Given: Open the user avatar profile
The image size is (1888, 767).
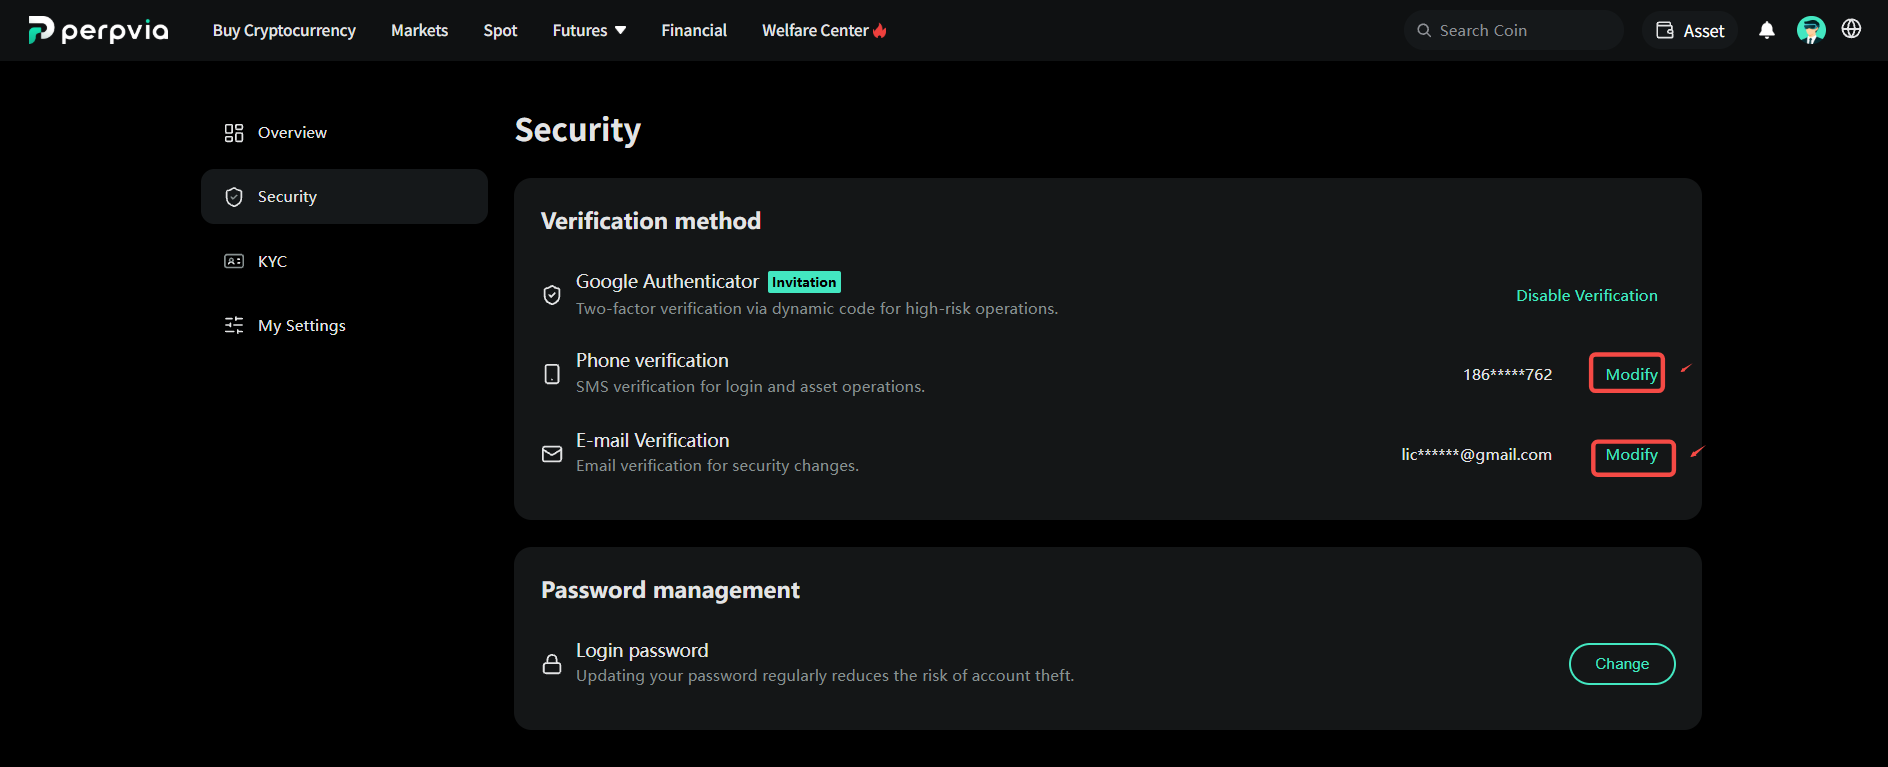Looking at the screenshot, I should (x=1811, y=30).
